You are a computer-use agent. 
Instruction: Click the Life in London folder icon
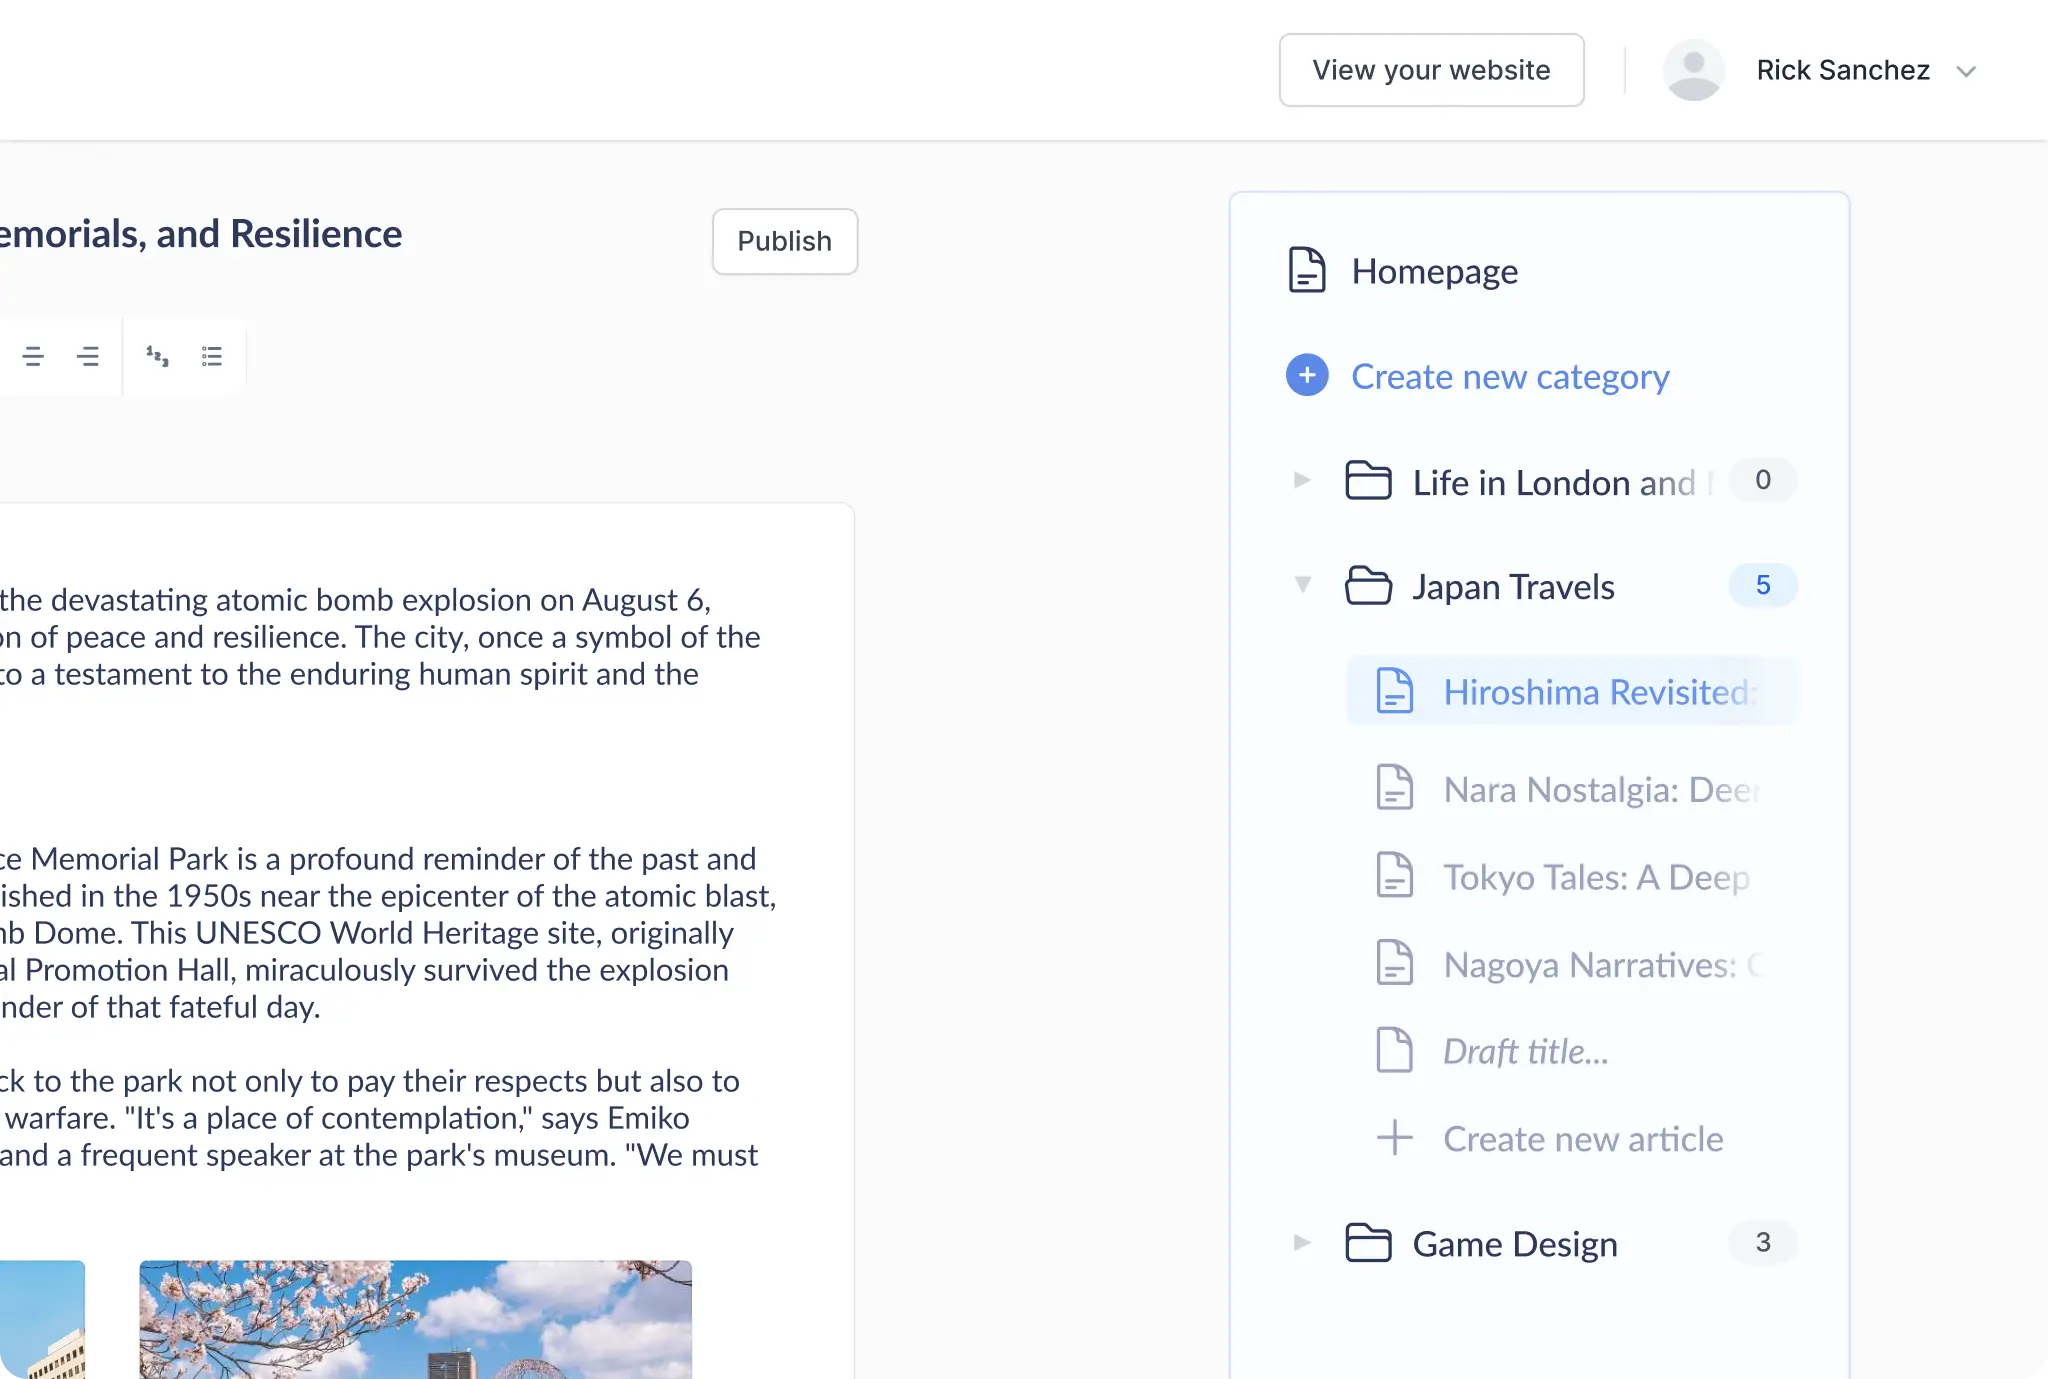tap(1368, 481)
